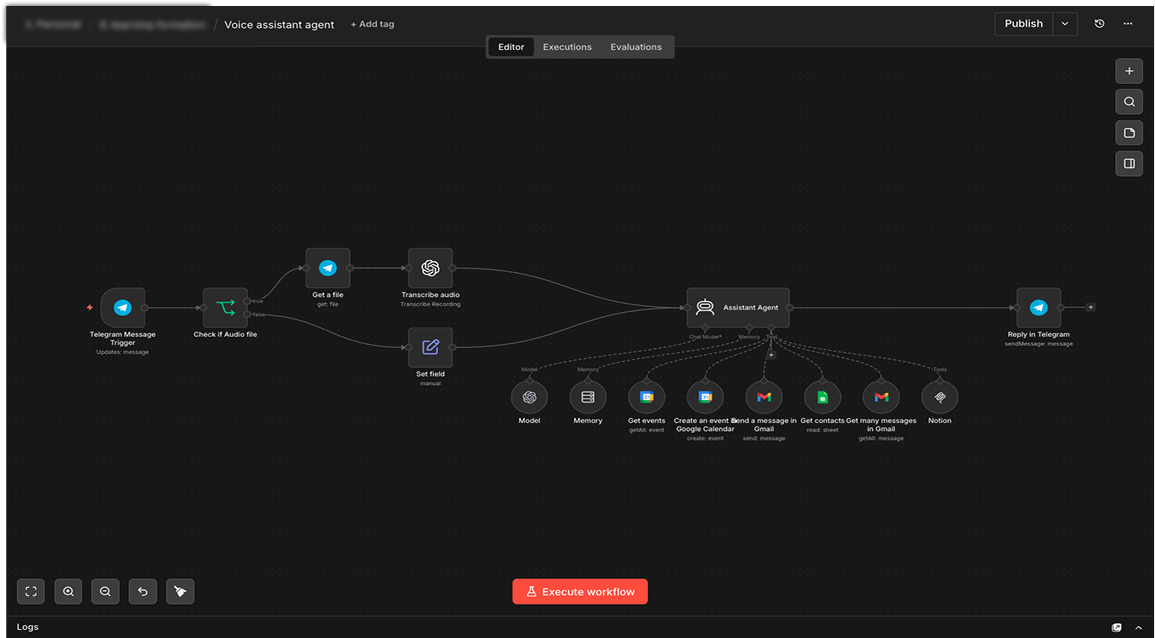The image size is (1155, 638).
Task: Zoom in on the canvas
Action: tap(69, 592)
